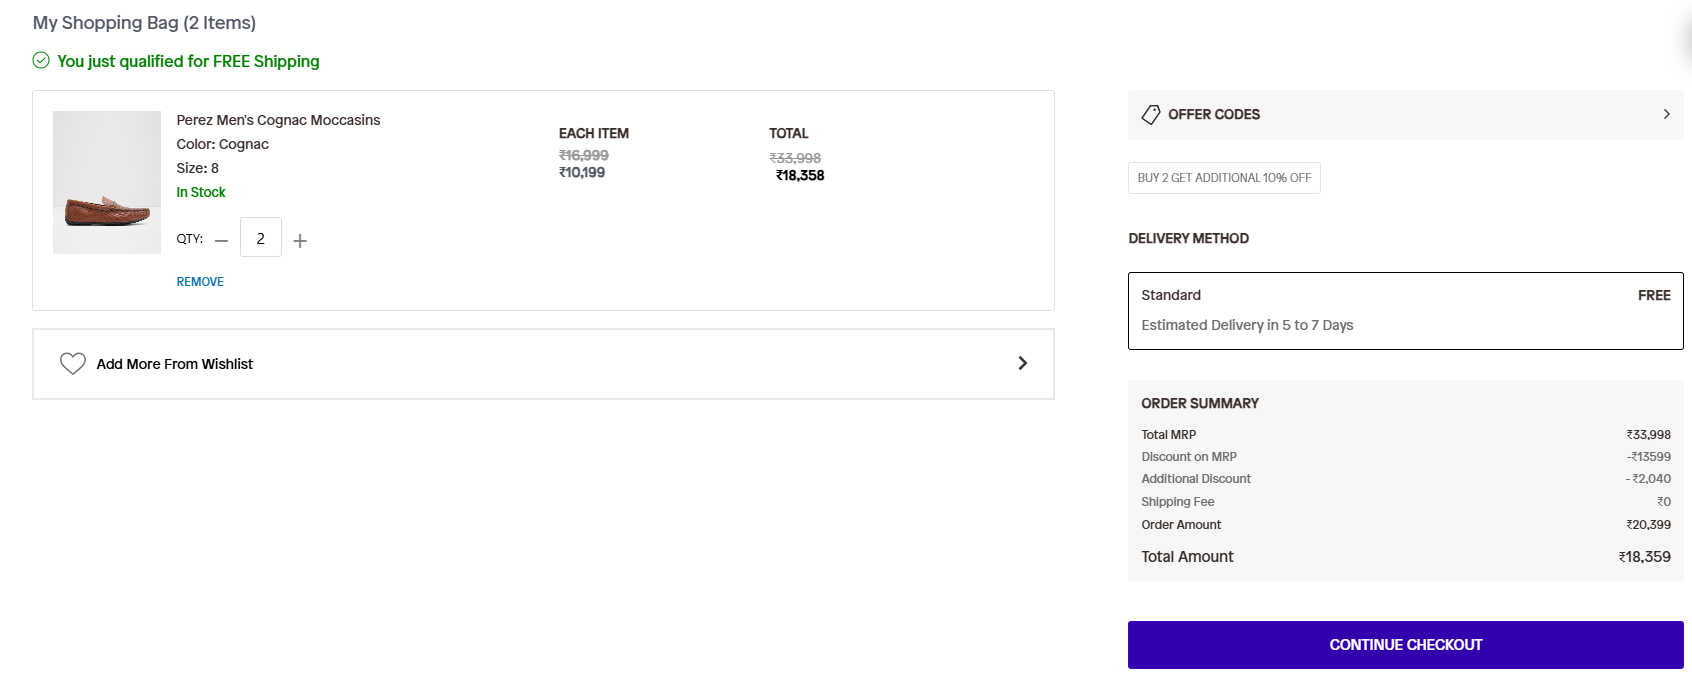Click the OFFER CODES label
This screenshot has width=1692, height=677.
1214,114
